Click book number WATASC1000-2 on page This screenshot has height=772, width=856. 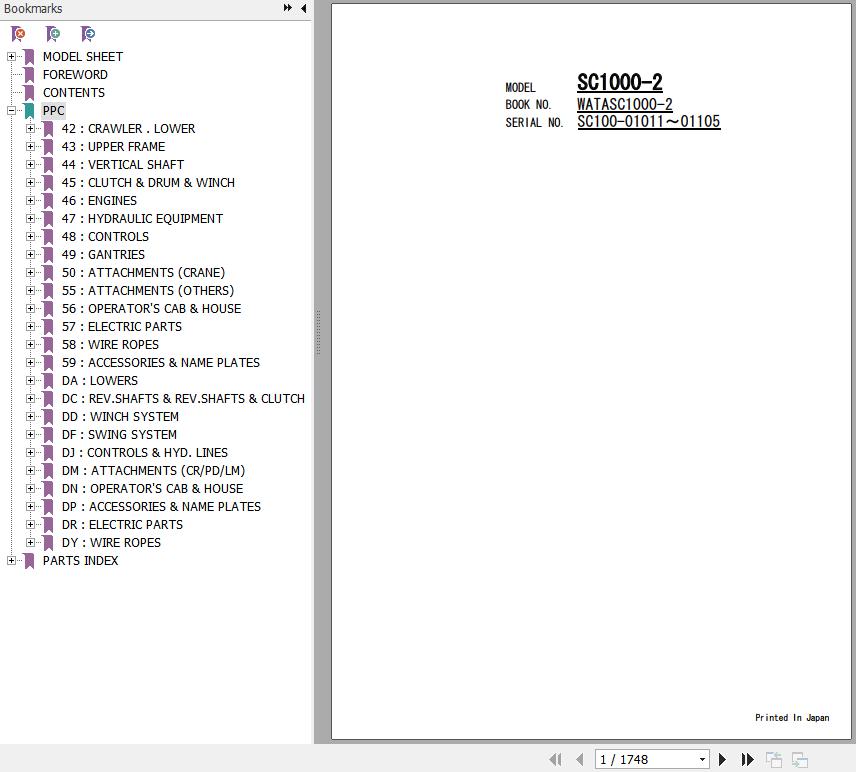pyautogui.click(x=625, y=104)
